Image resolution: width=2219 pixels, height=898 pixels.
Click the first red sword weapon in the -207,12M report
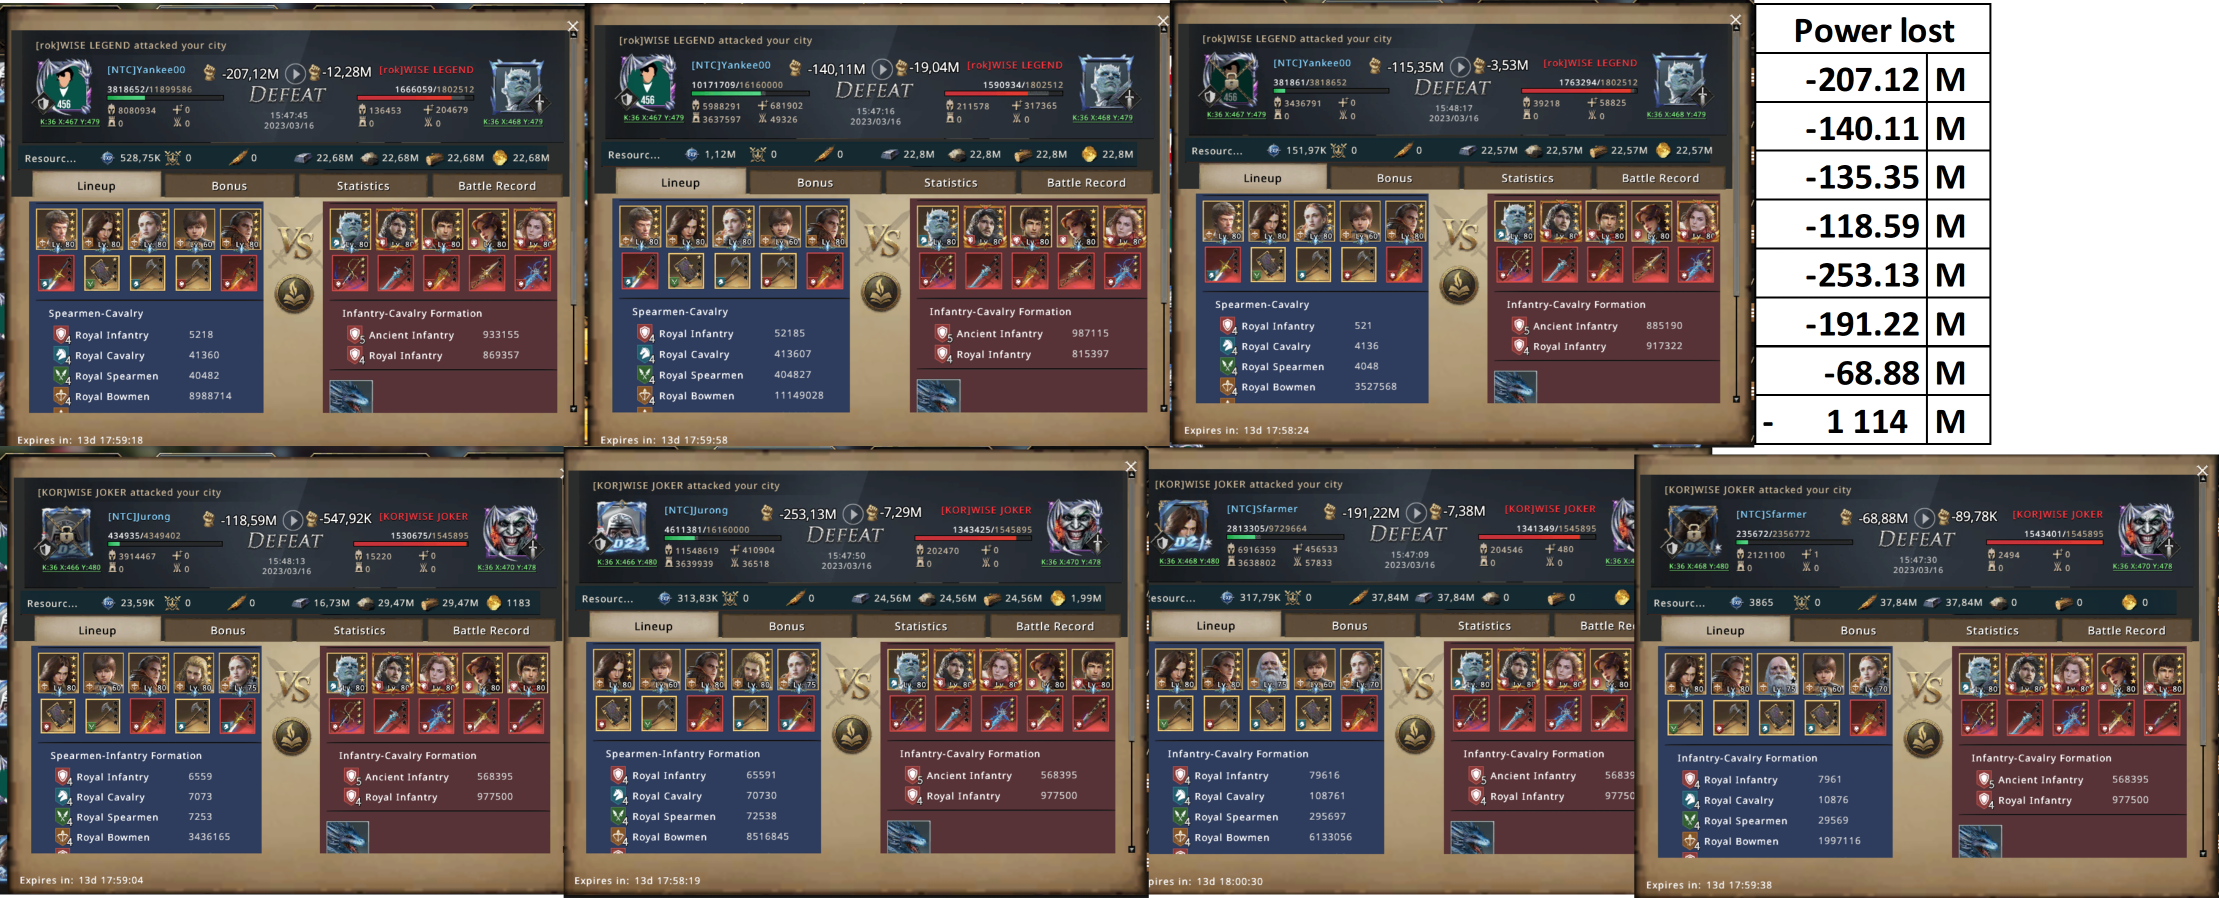(57, 273)
